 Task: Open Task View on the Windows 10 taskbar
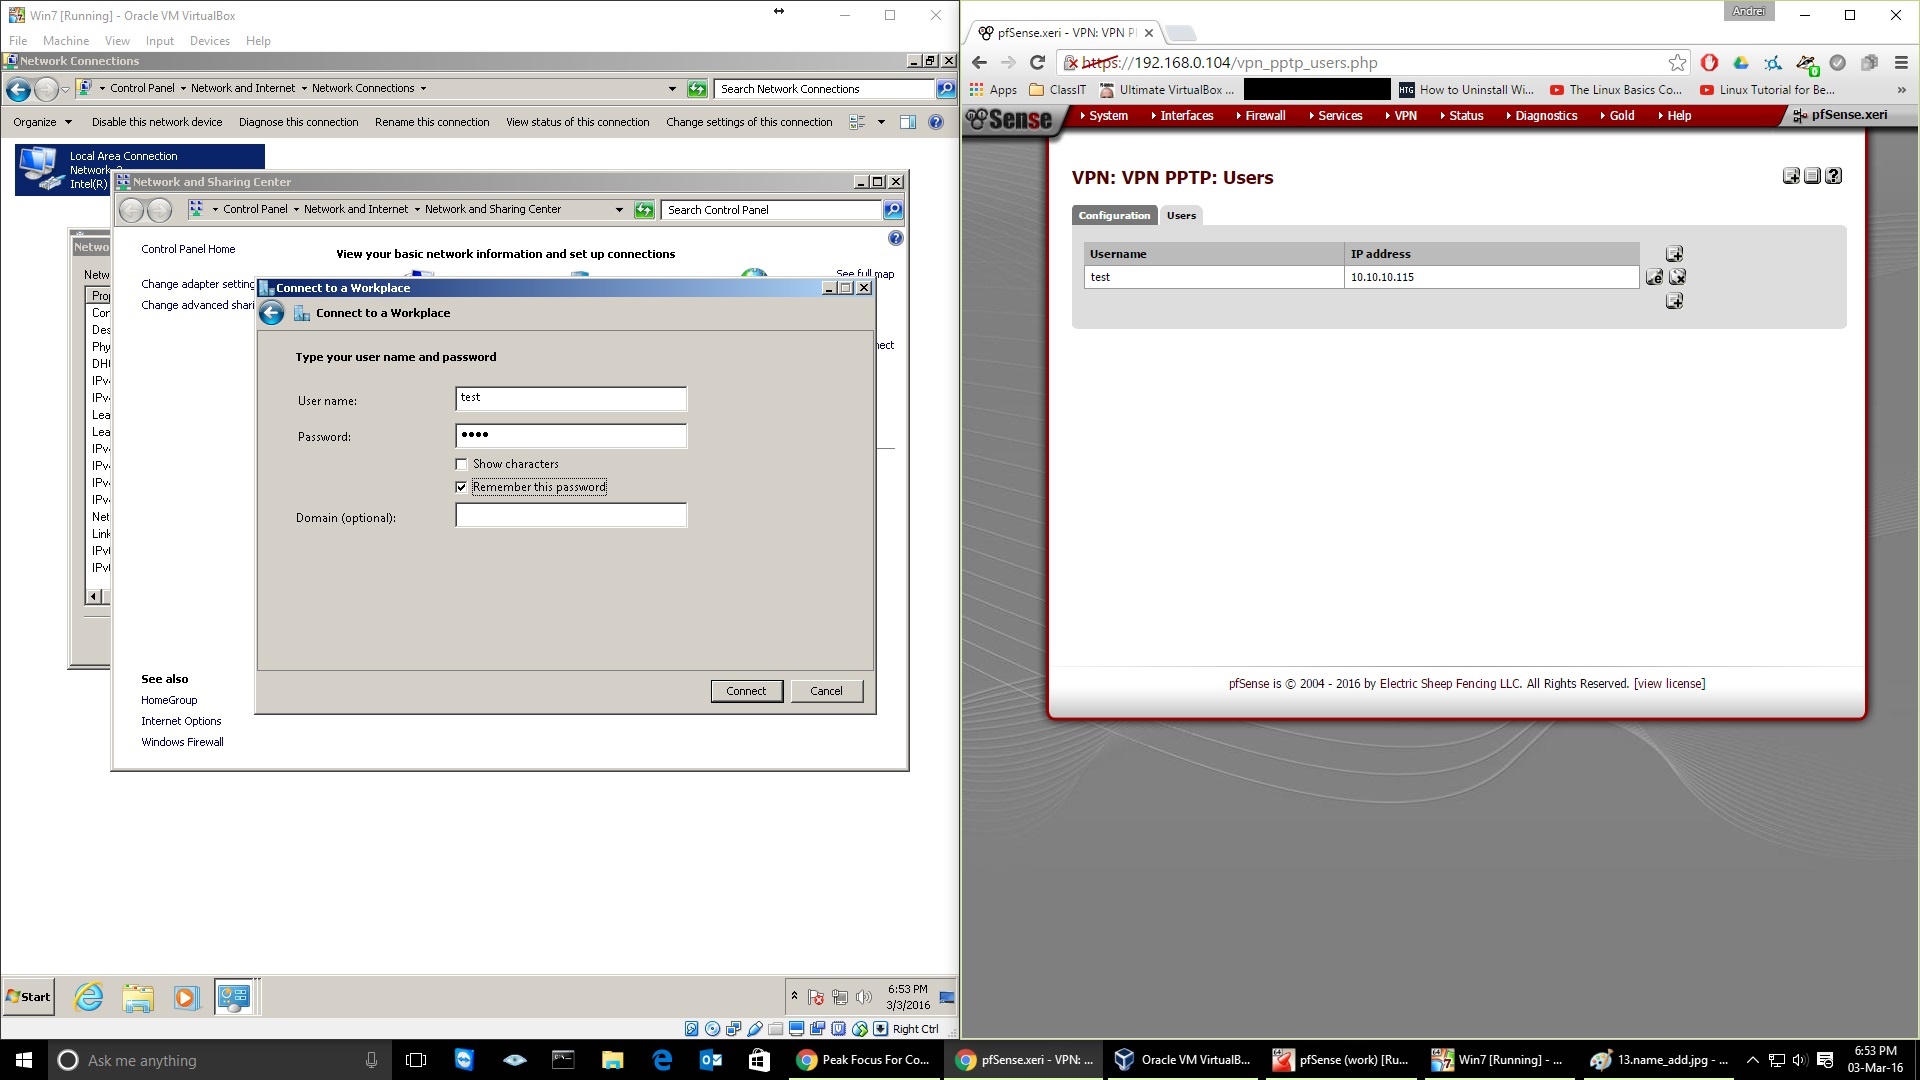pos(416,1060)
